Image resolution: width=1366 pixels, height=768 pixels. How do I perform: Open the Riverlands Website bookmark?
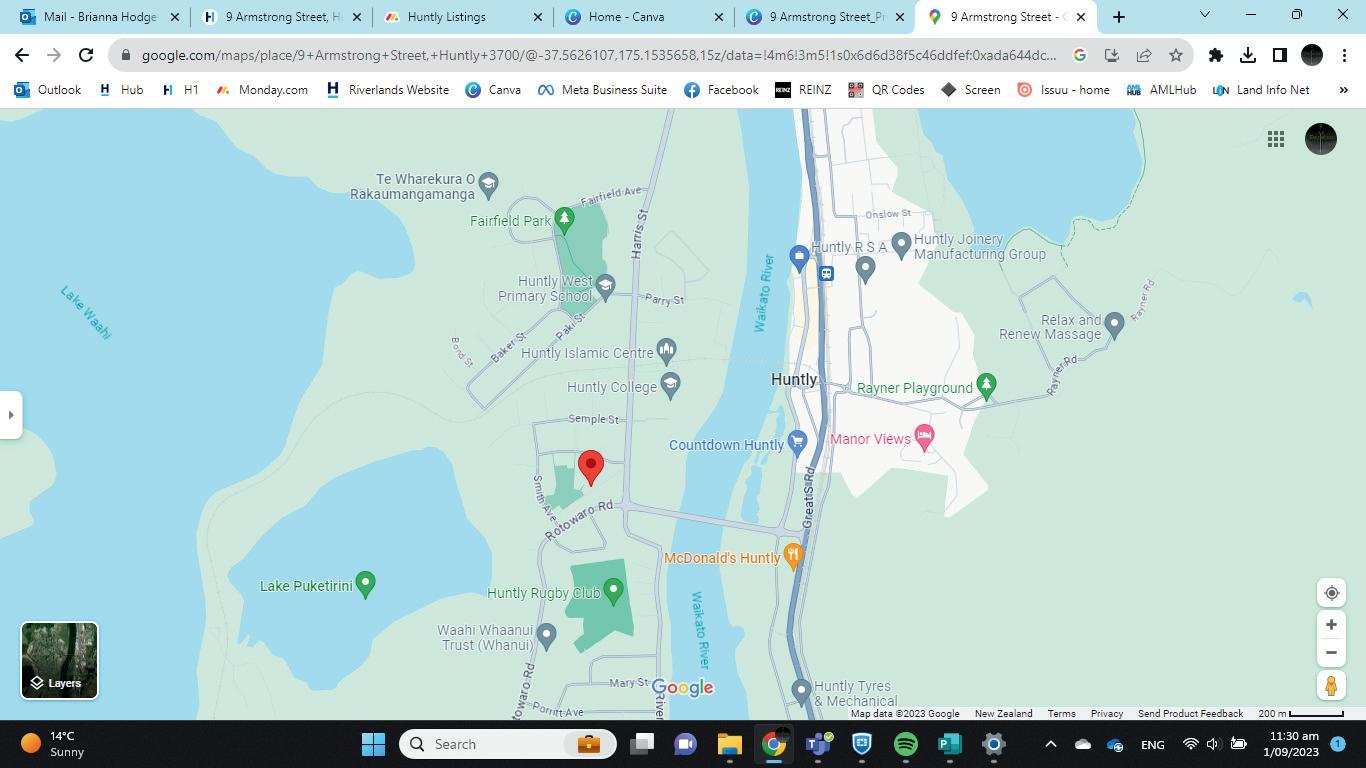click(x=387, y=90)
